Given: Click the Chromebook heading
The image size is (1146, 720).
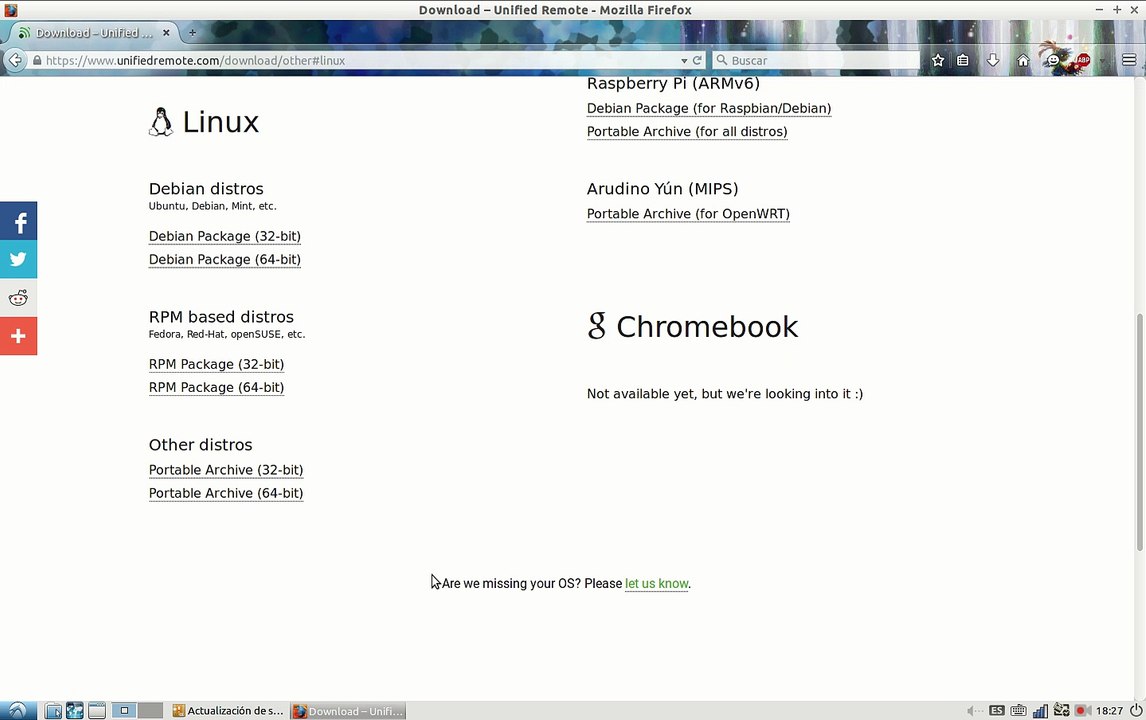Looking at the screenshot, I should tap(693, 327).
